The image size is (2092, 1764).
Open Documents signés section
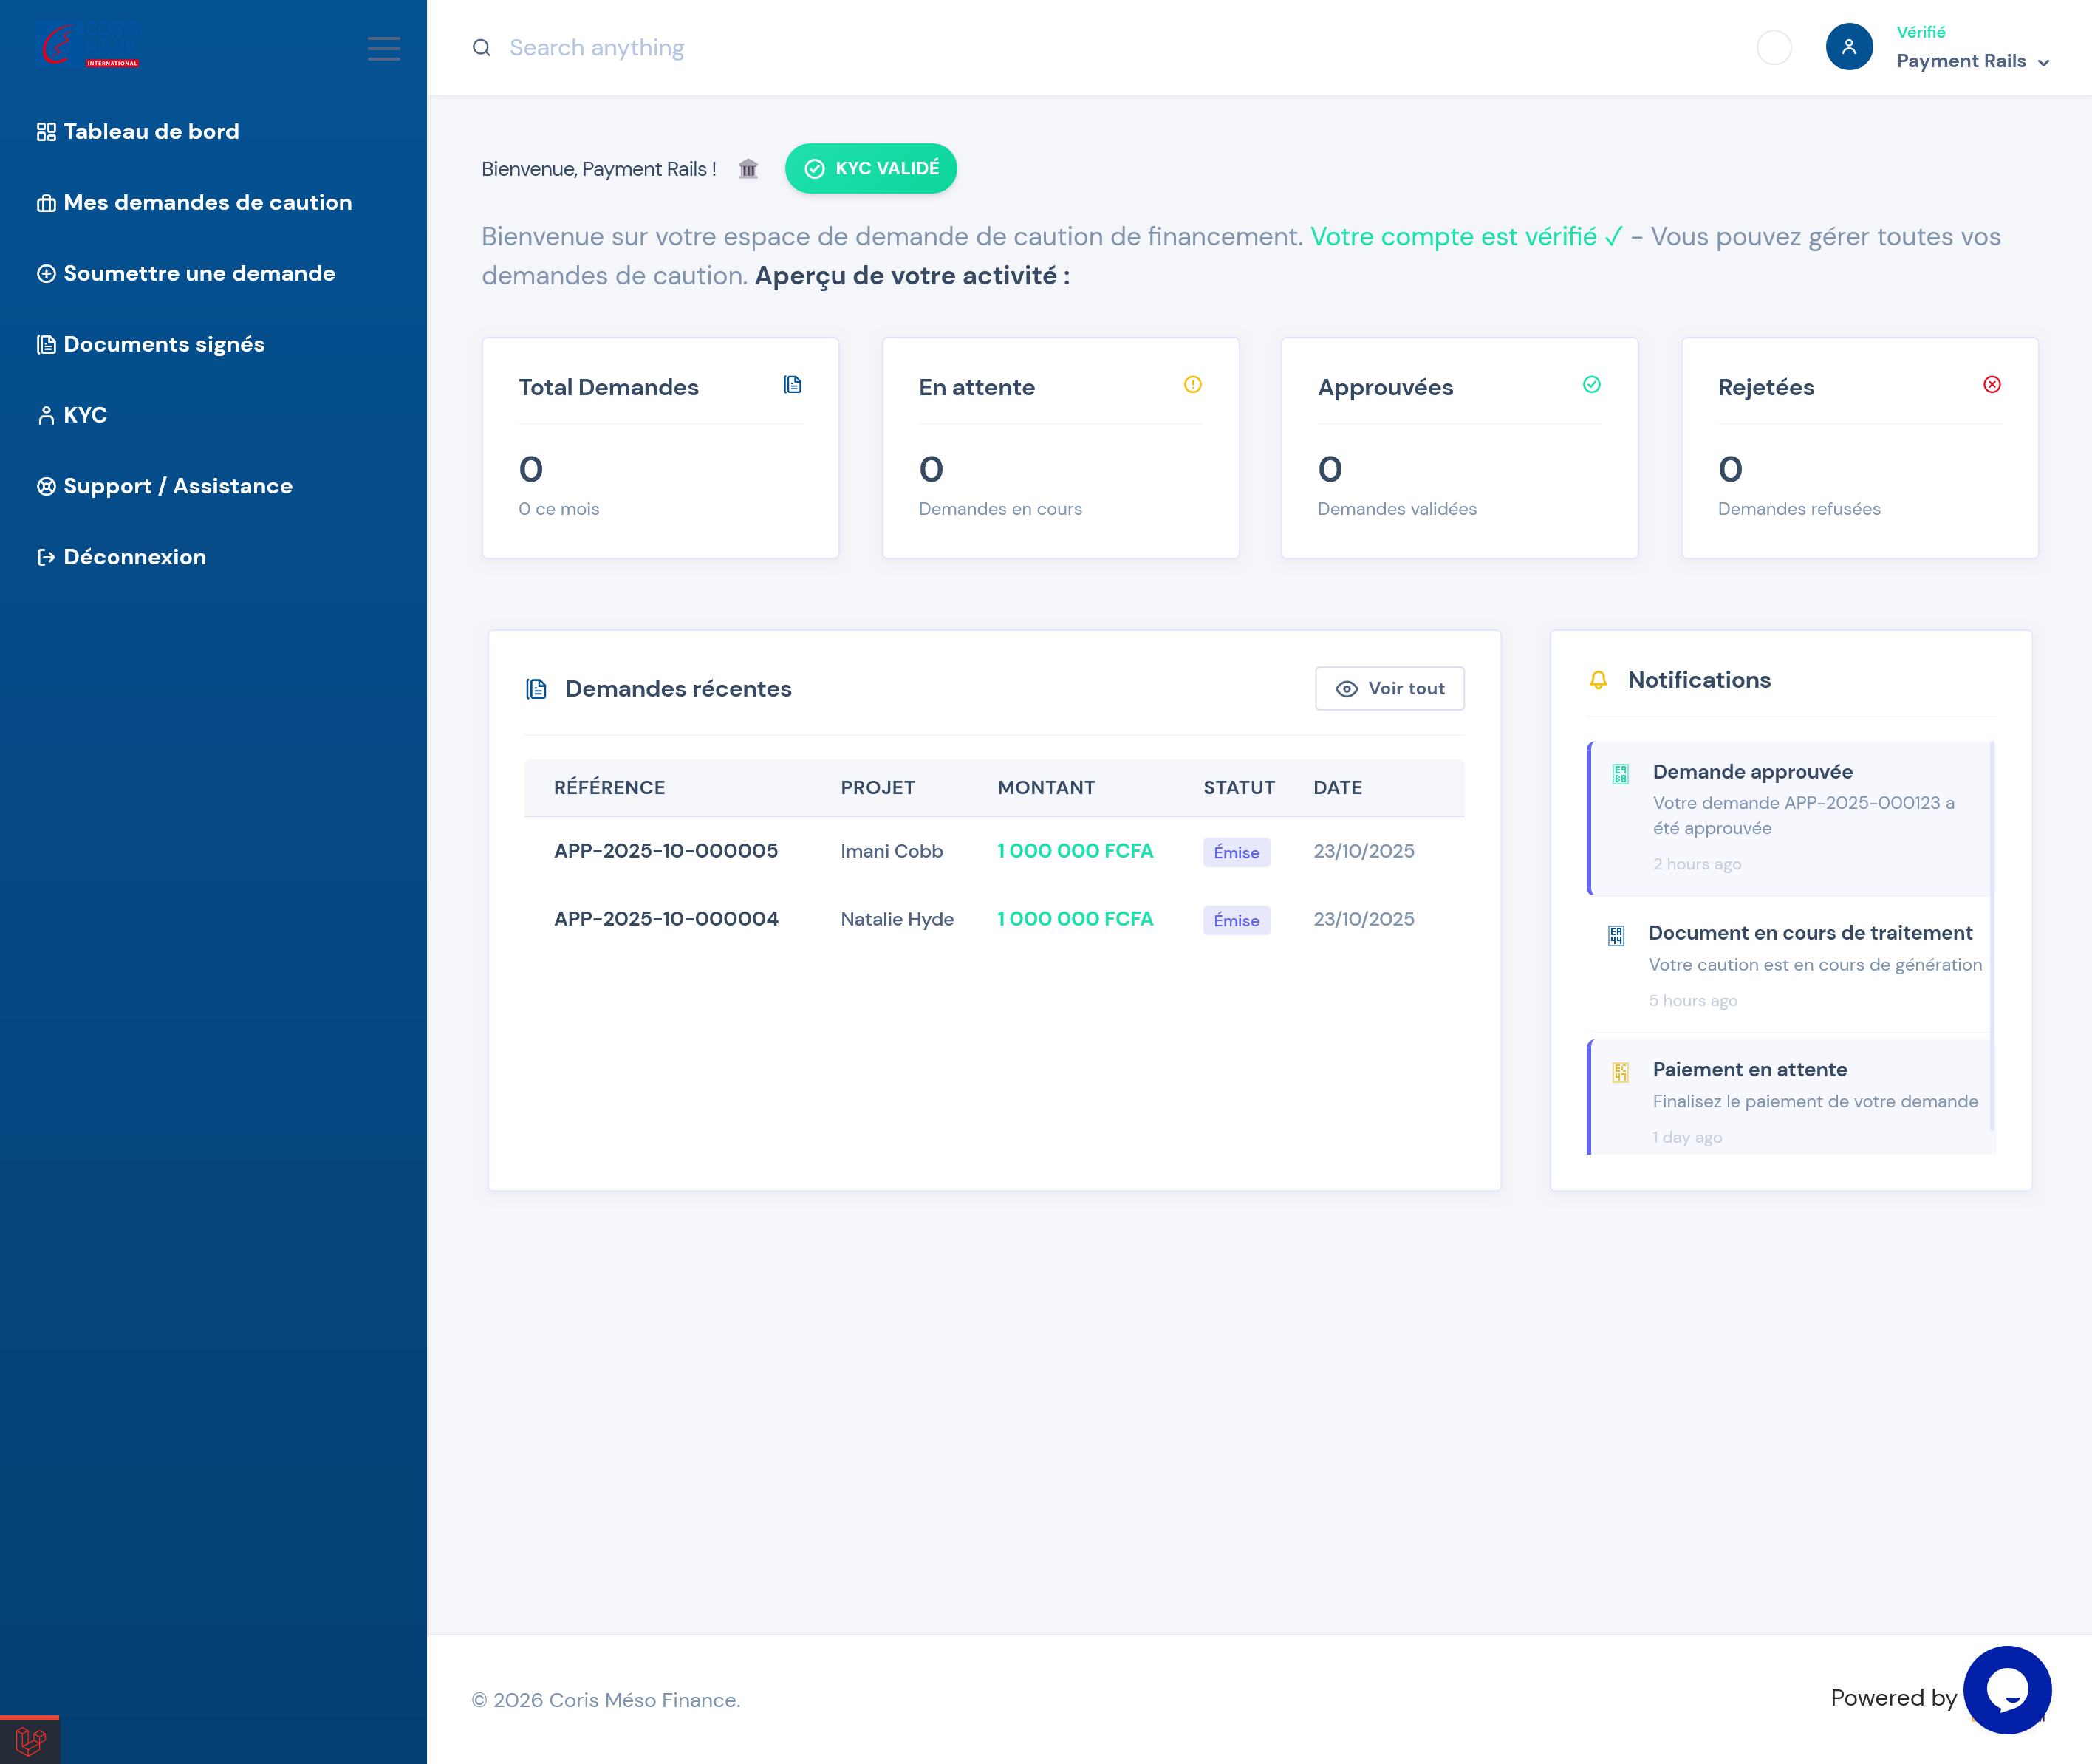pyautogui.click(x=163, y=345)
